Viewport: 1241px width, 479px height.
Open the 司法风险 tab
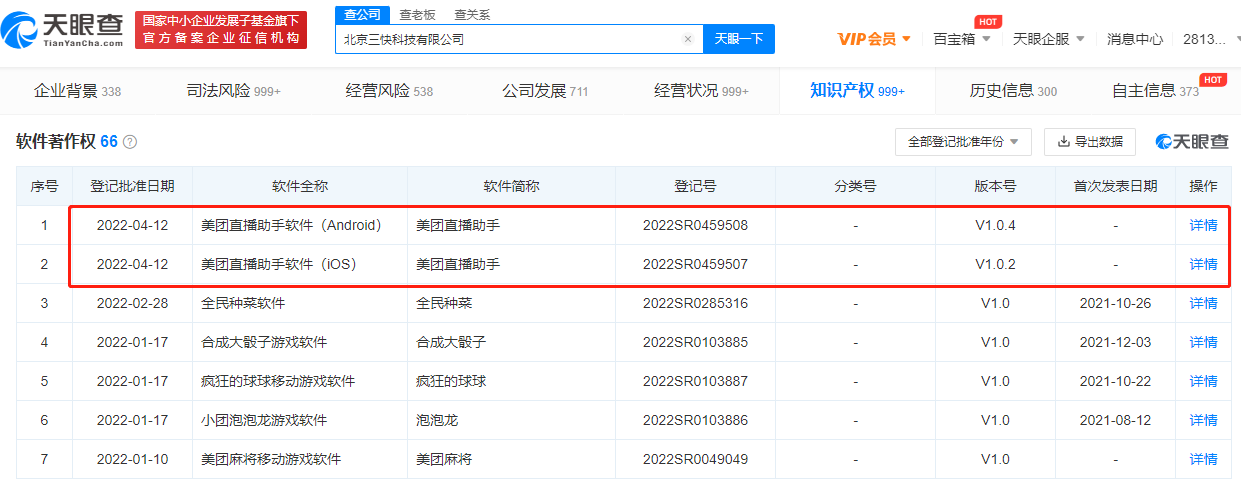(233, 91)
